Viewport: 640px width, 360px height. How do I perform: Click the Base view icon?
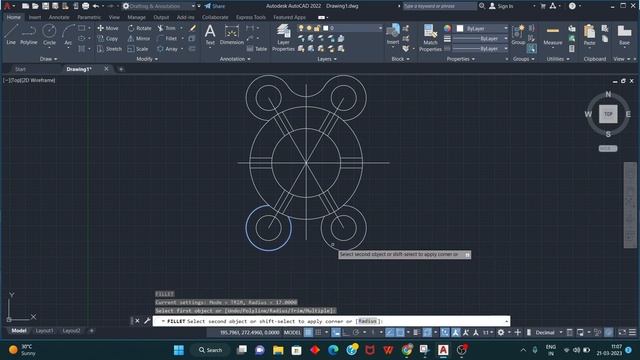624,34
